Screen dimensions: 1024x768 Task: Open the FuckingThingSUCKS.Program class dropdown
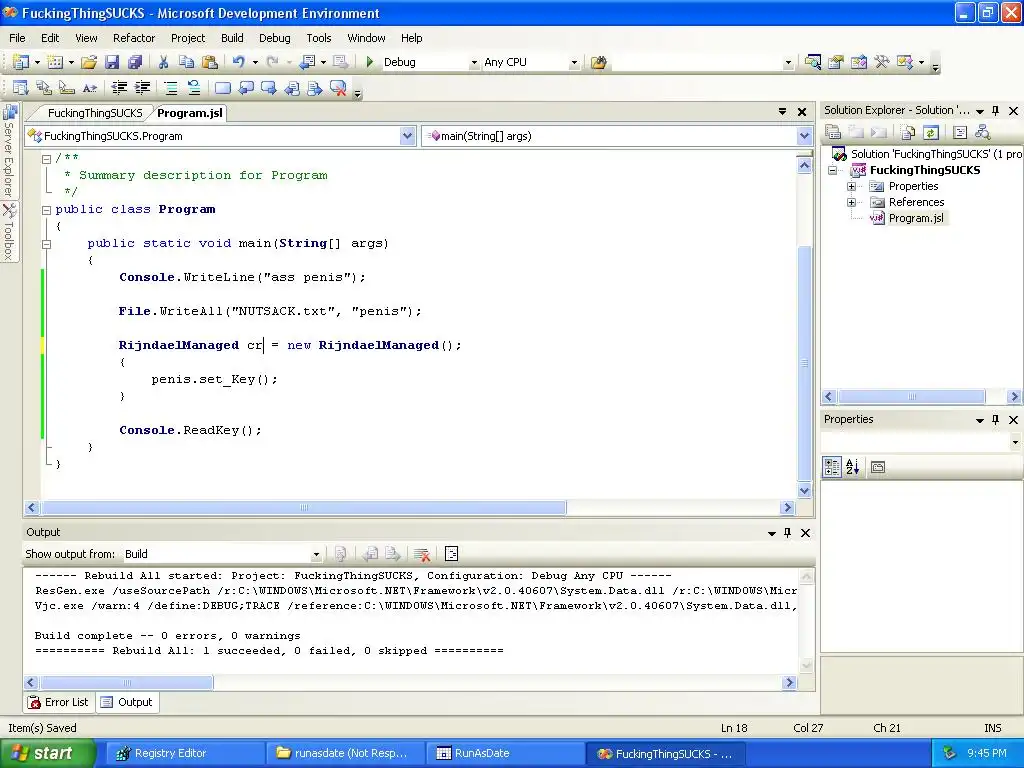[x=408, y=136]
